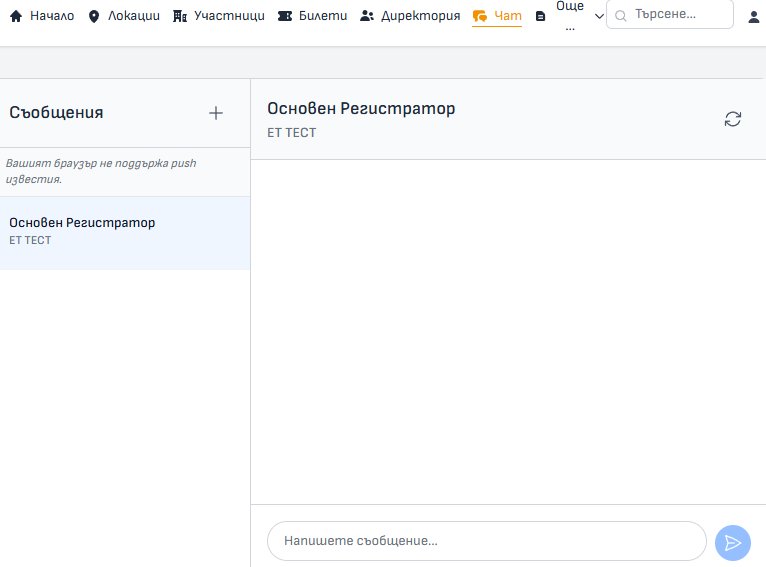This screenshot has width=766, height=567.
Task: Click the document icon before Още
Action: (x=540, y=17)
